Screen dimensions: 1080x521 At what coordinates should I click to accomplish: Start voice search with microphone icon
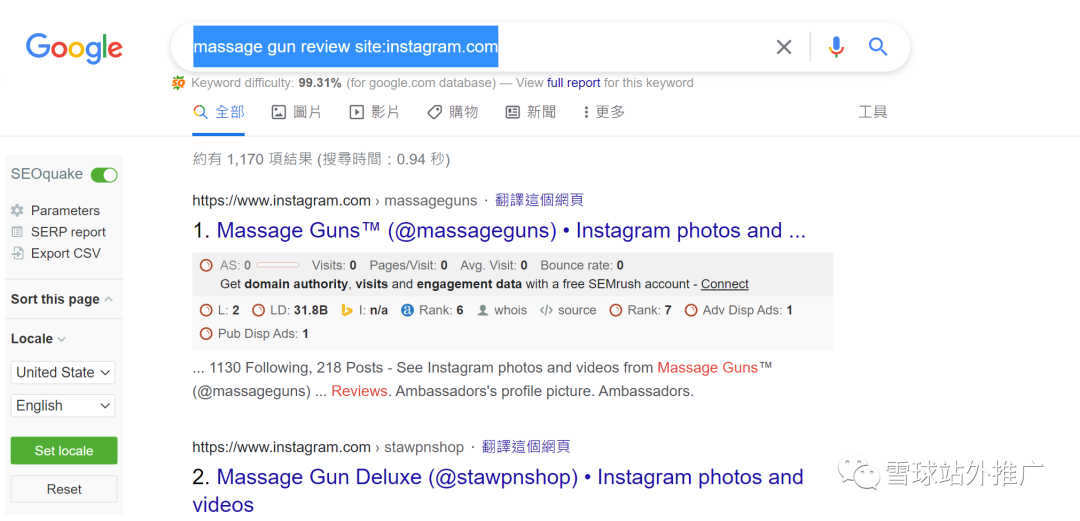(836, 47)
